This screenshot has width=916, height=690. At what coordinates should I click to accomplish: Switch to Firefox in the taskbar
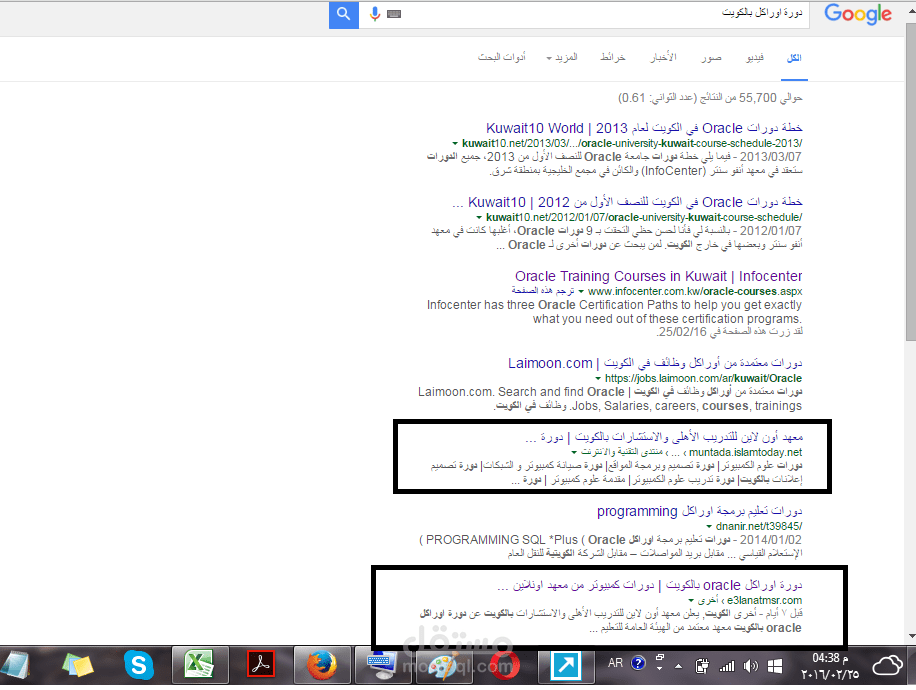click(322, 665)
